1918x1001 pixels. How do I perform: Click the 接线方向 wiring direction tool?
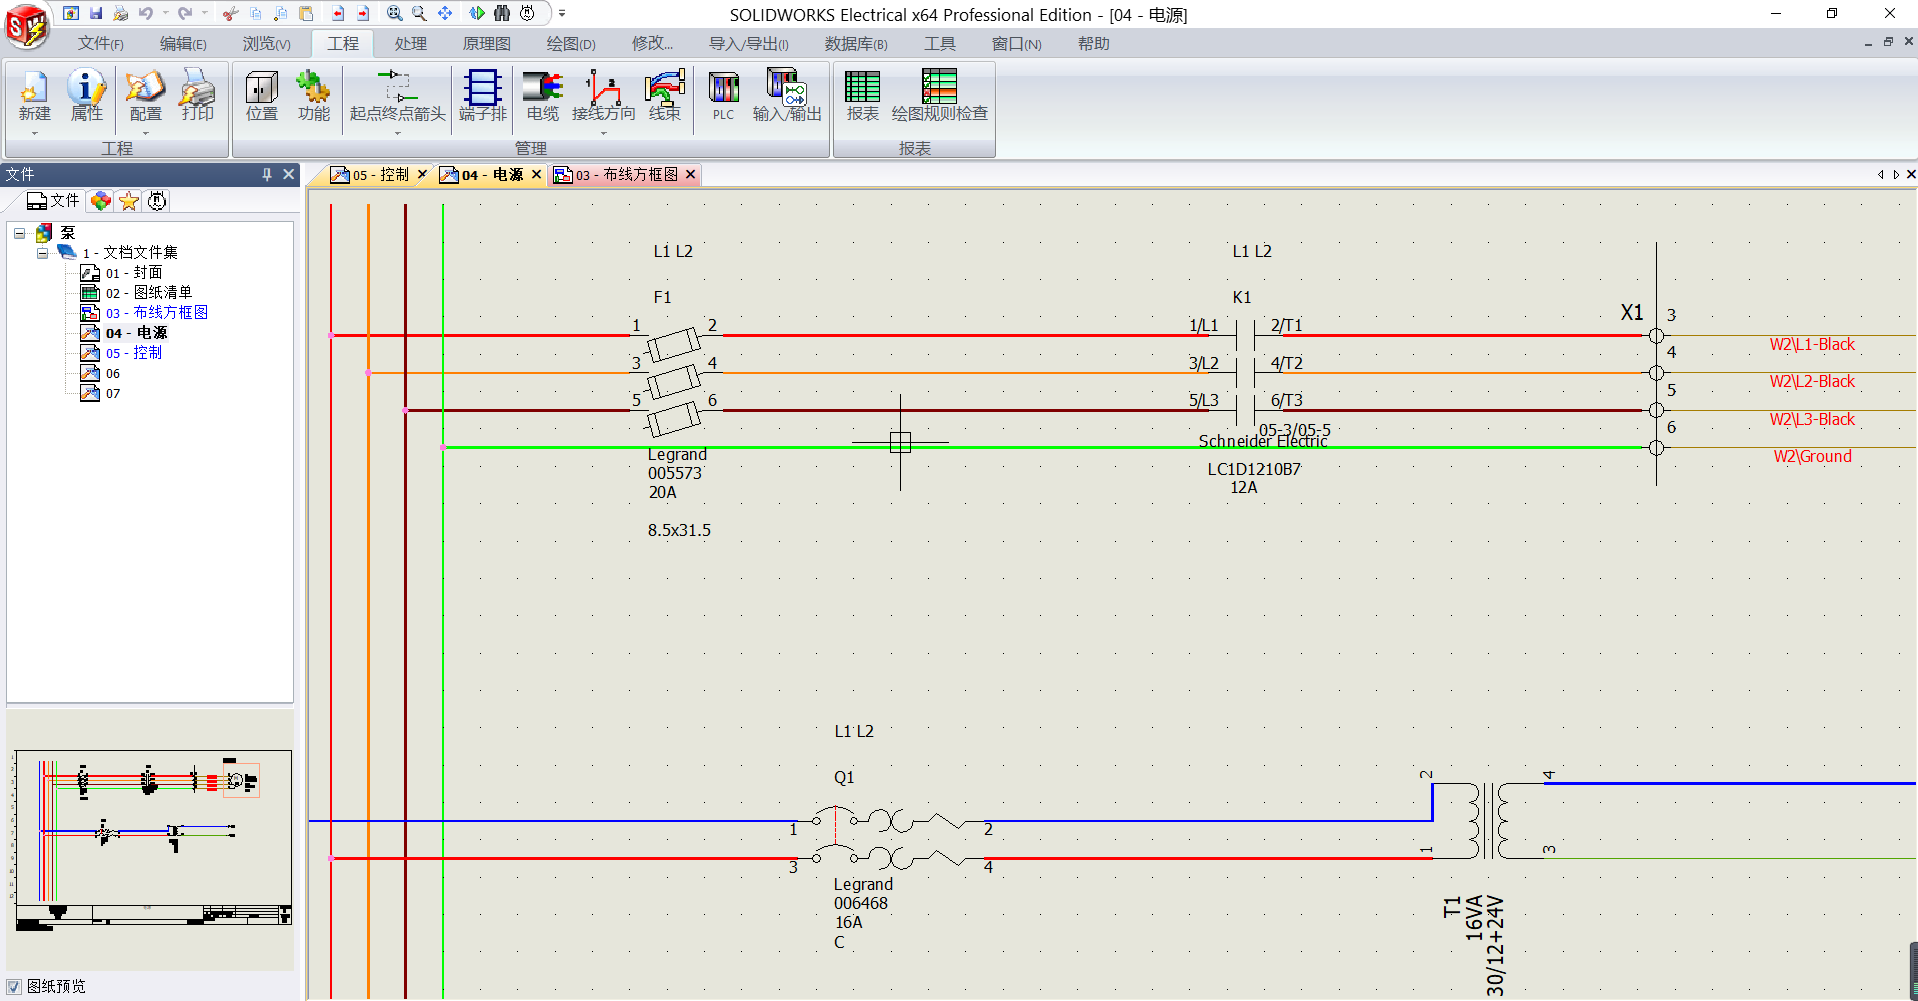(603, 96)
